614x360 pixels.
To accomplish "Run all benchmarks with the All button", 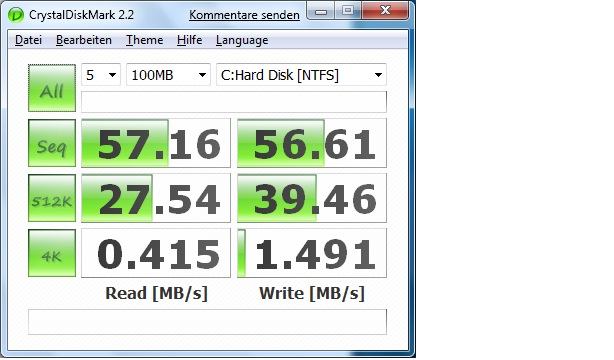I will (x=52, y=88).
